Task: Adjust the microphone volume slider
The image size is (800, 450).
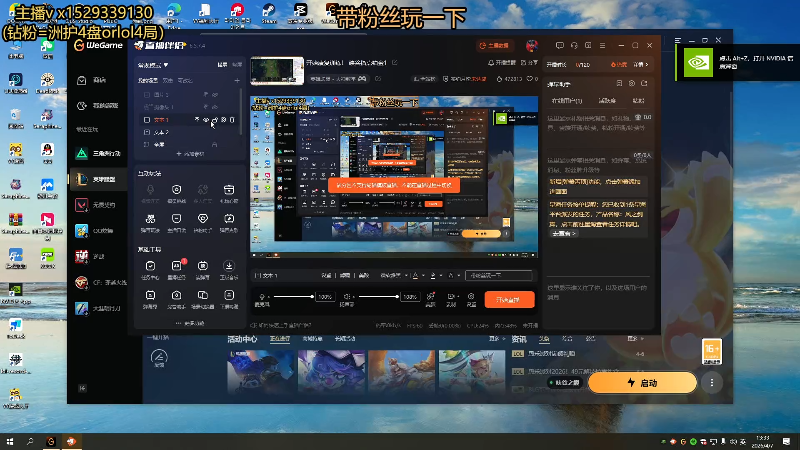Action: [293, 296]
